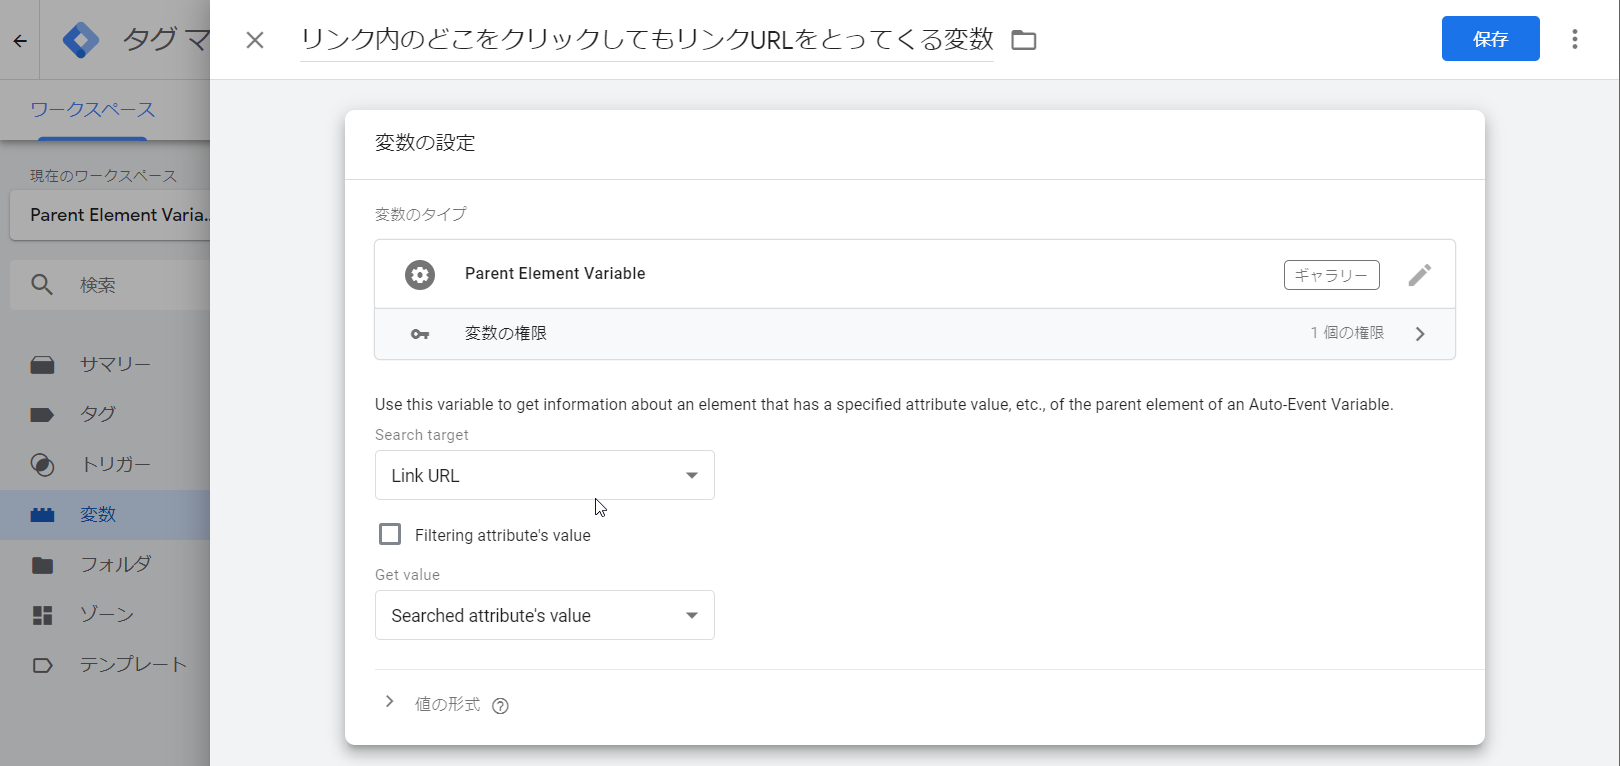The image size is (1620, 766).
Task: Click the Parent Element Variable gear icon
Action: point(420,274)
